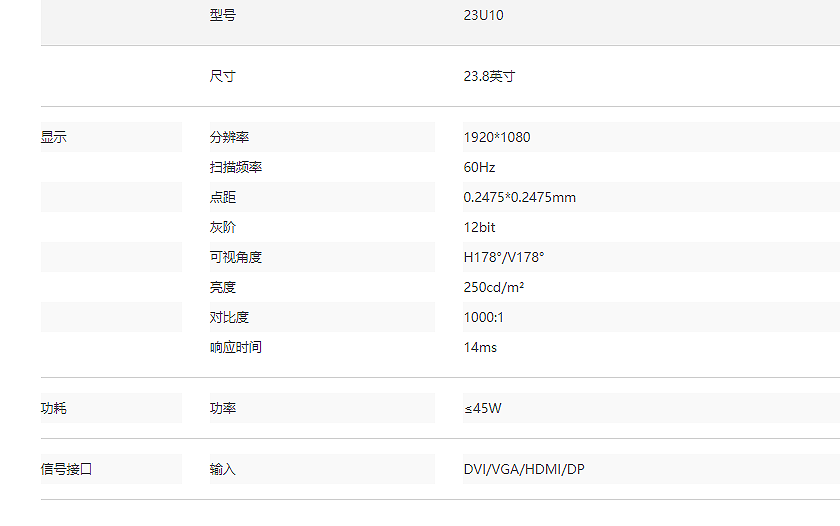Viewport: 840px width, 526px height.
Task: Select power value ≤45W
Action: (x=483, y=408)
